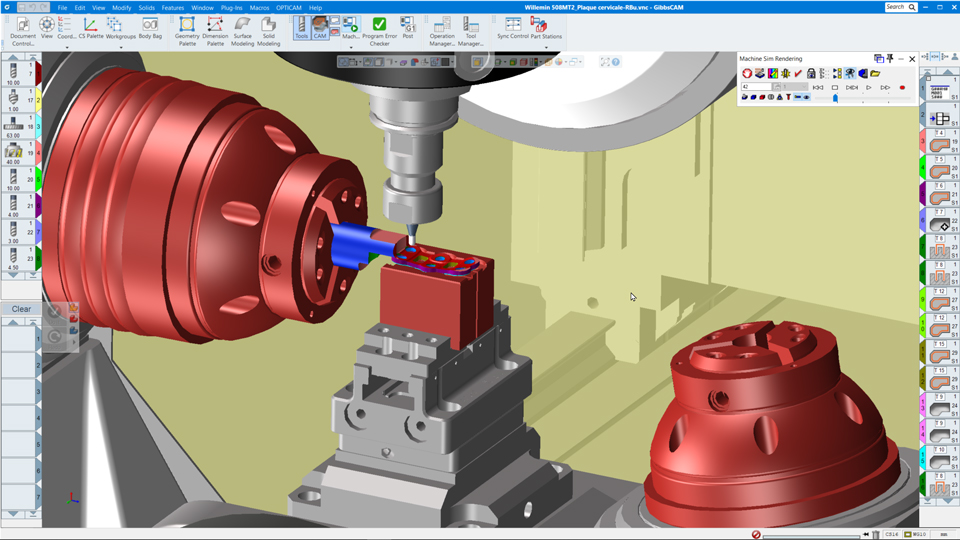Select the 63.00 face mill tool tile
The image size is (960, 540).
click(x=14, y=127)
